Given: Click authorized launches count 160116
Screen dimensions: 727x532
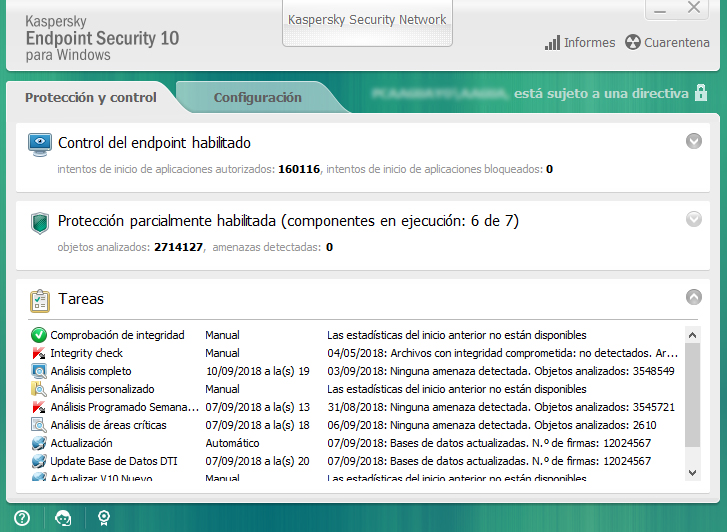Looking at the screenshot, I should click(299, 169).
